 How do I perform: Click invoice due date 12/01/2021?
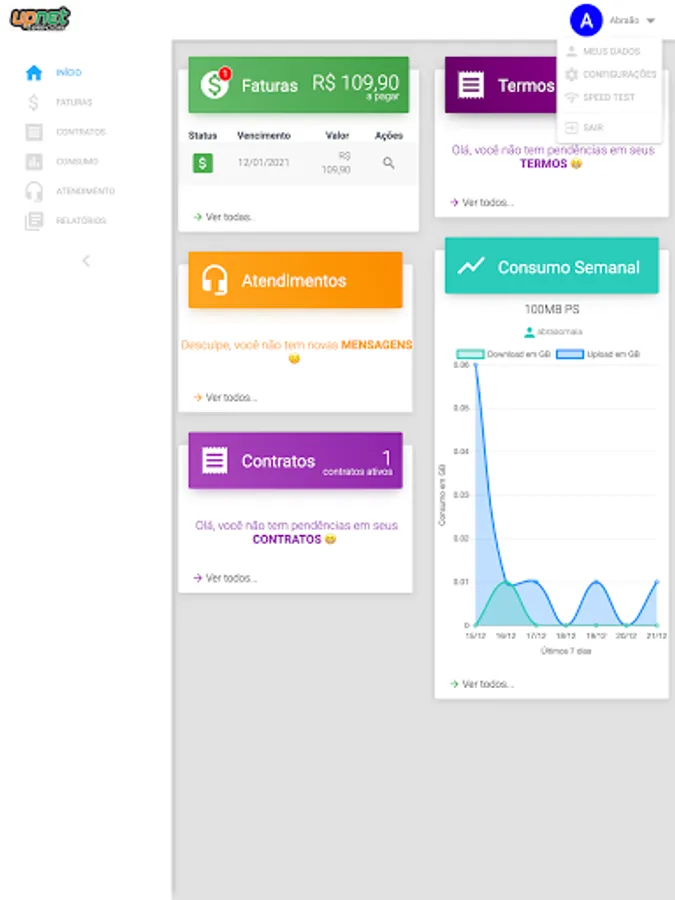pos(263,163)
